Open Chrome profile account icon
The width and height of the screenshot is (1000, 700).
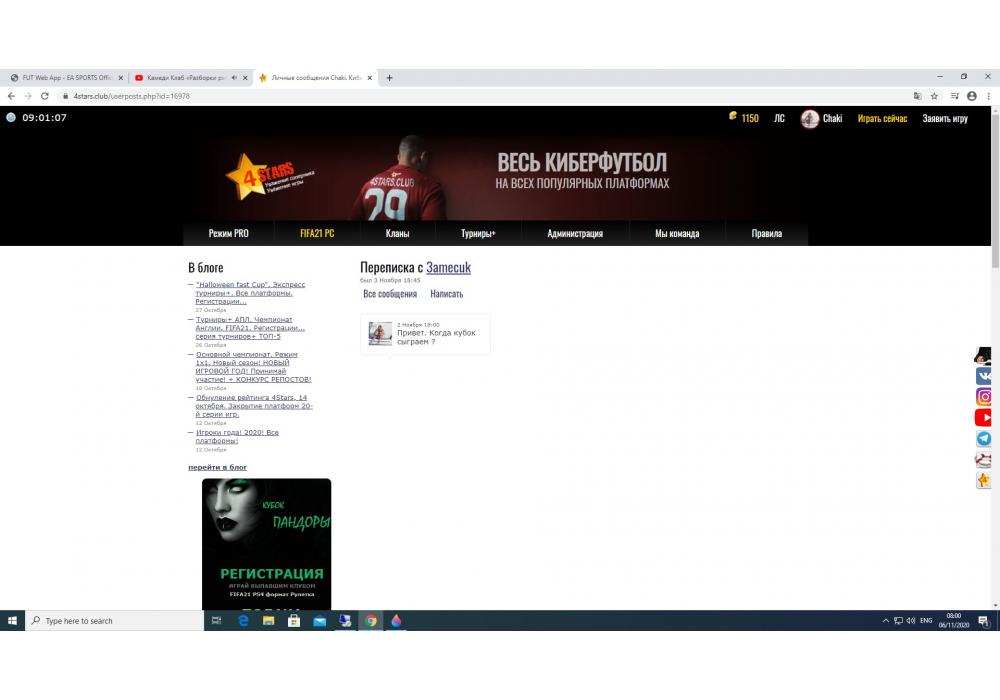tap(972, 96)
